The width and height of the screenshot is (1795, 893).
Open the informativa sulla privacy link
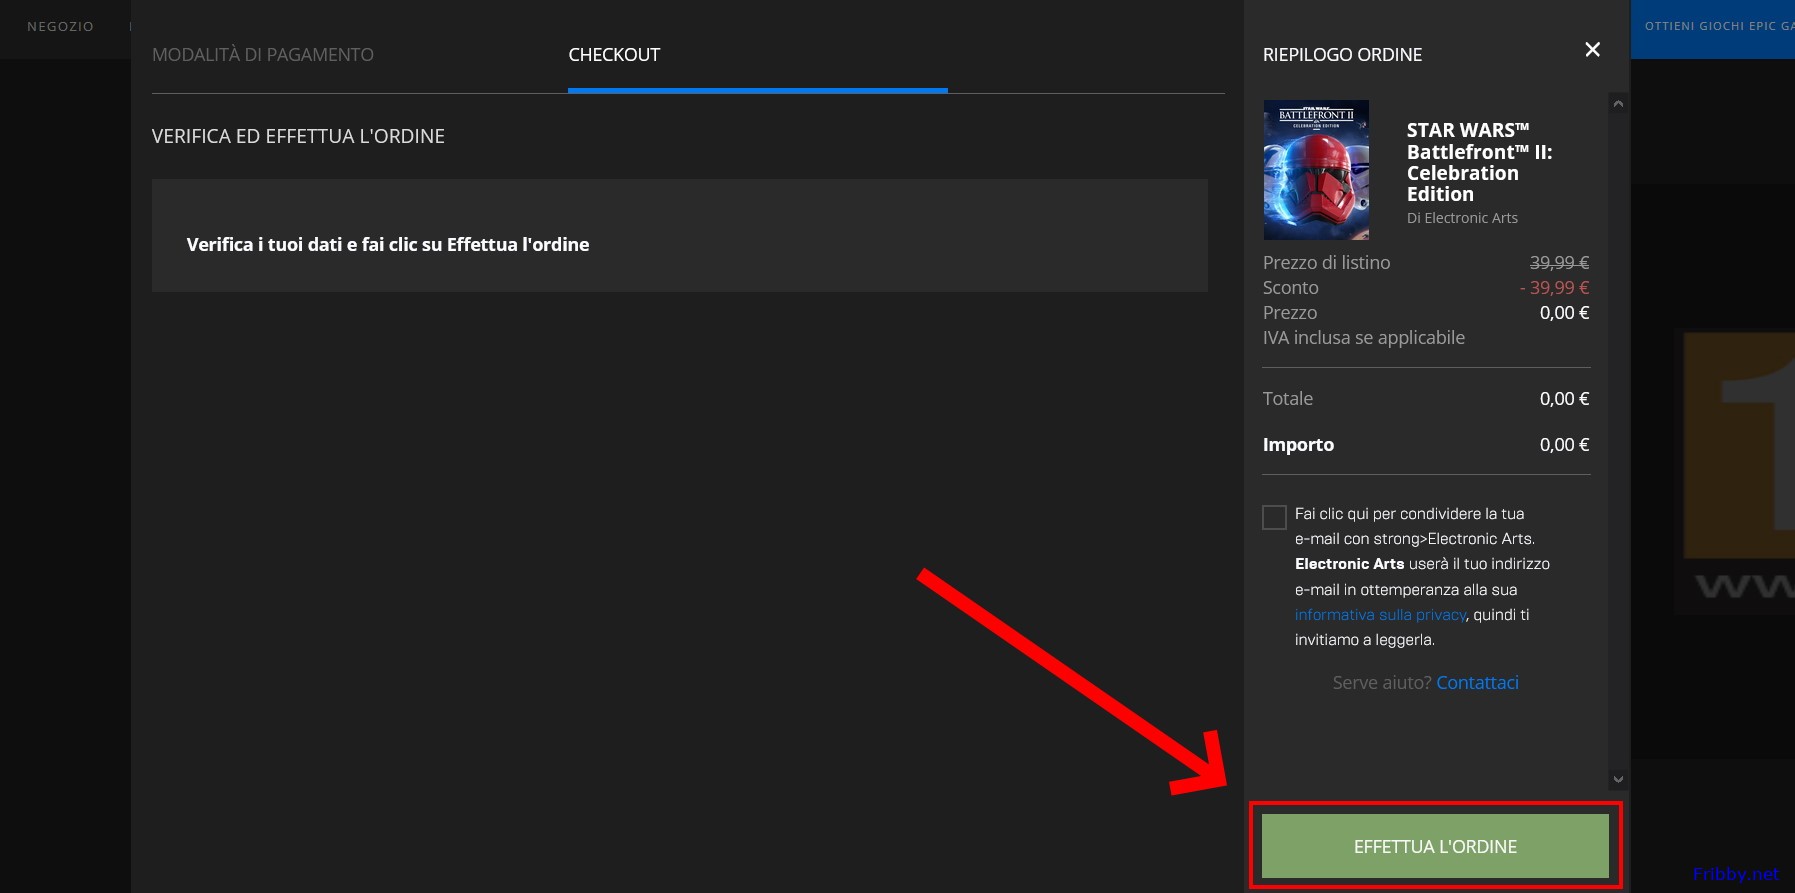click(x=1380, y=615)
